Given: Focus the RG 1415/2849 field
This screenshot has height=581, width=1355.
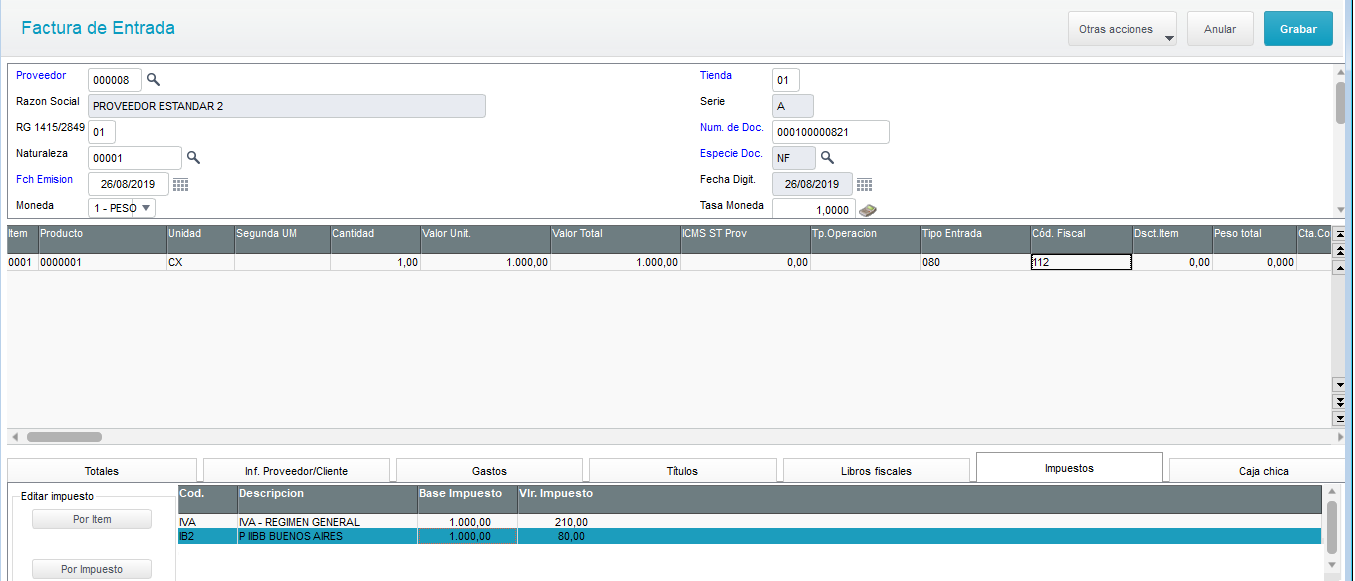Looking at the screenshot, I should (x=102, y=132).
